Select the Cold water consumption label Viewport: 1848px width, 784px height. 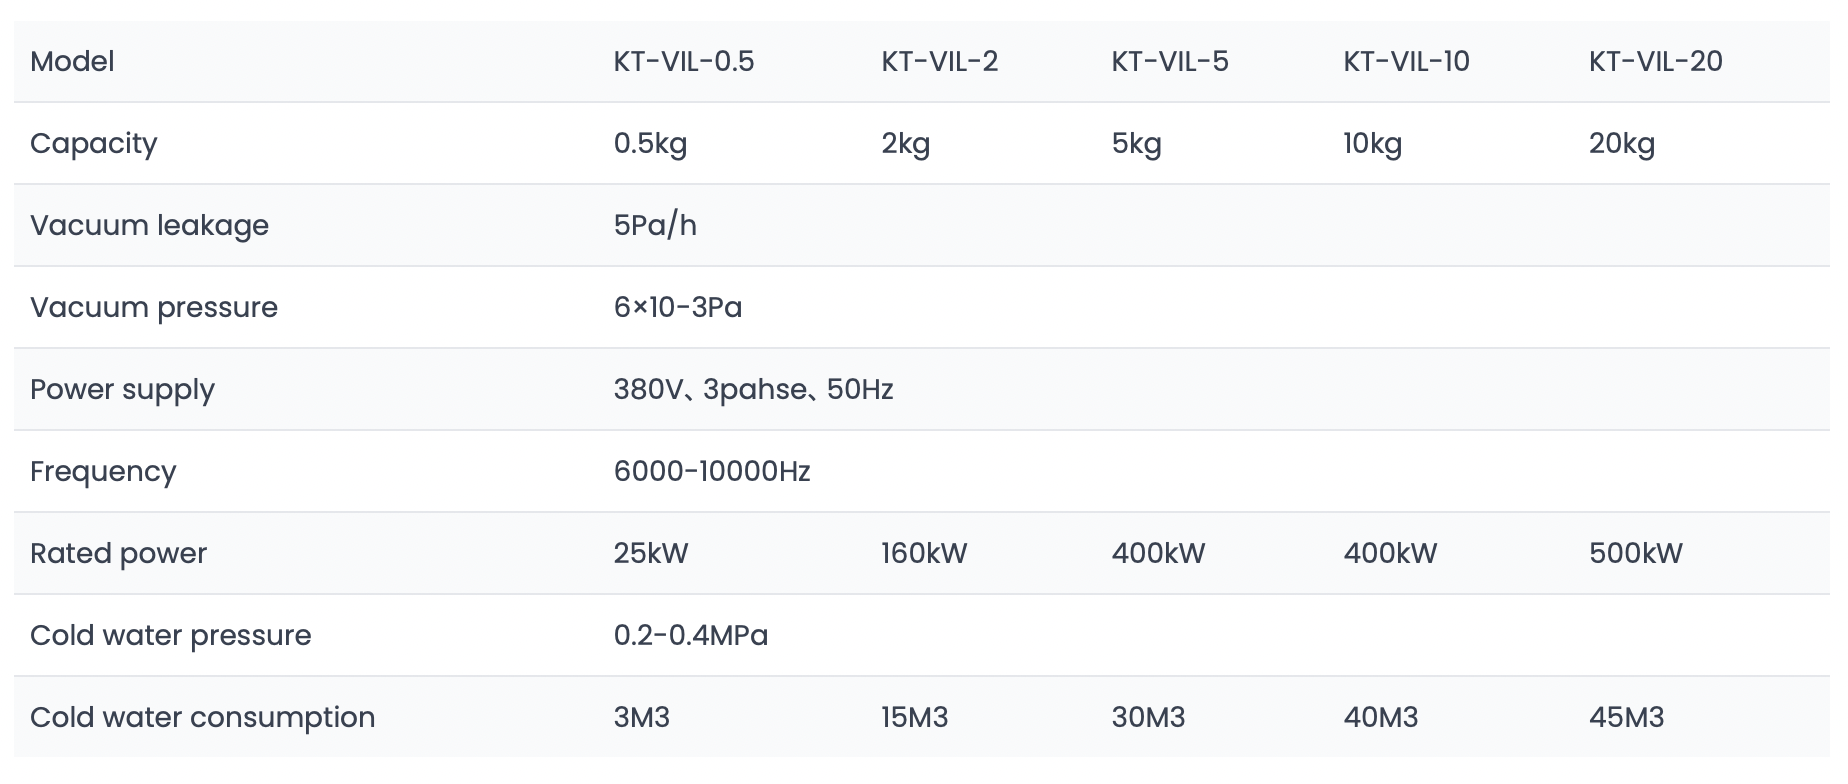203,718
